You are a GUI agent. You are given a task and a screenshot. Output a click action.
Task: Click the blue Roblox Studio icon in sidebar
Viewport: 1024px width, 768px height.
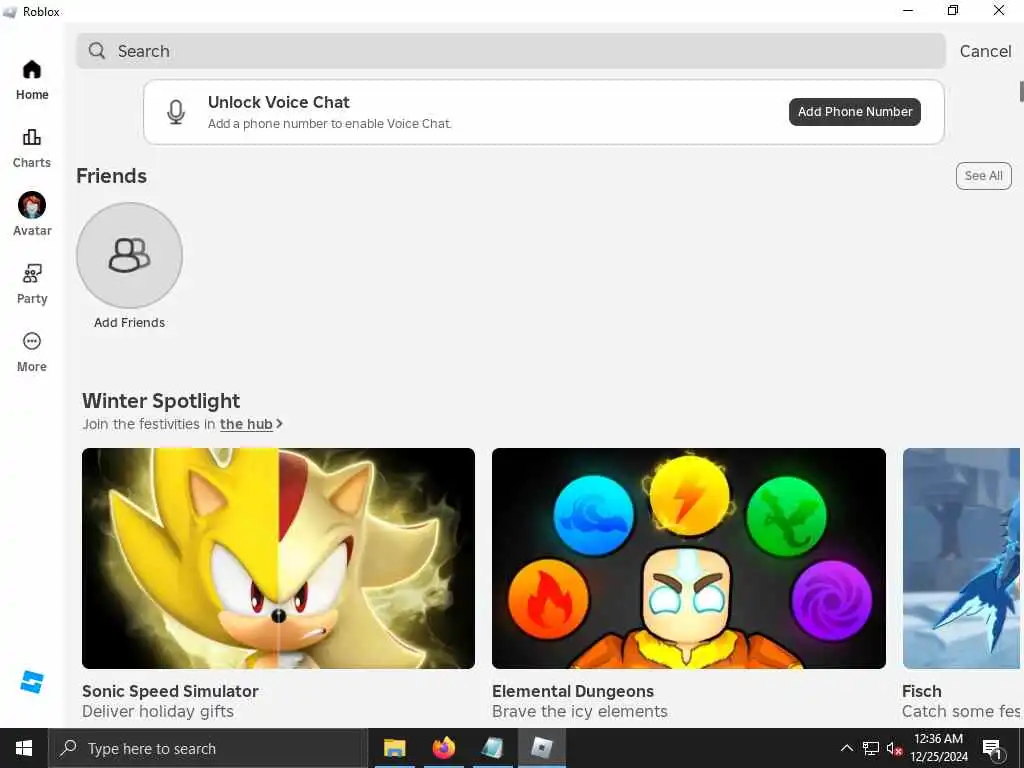31,682
